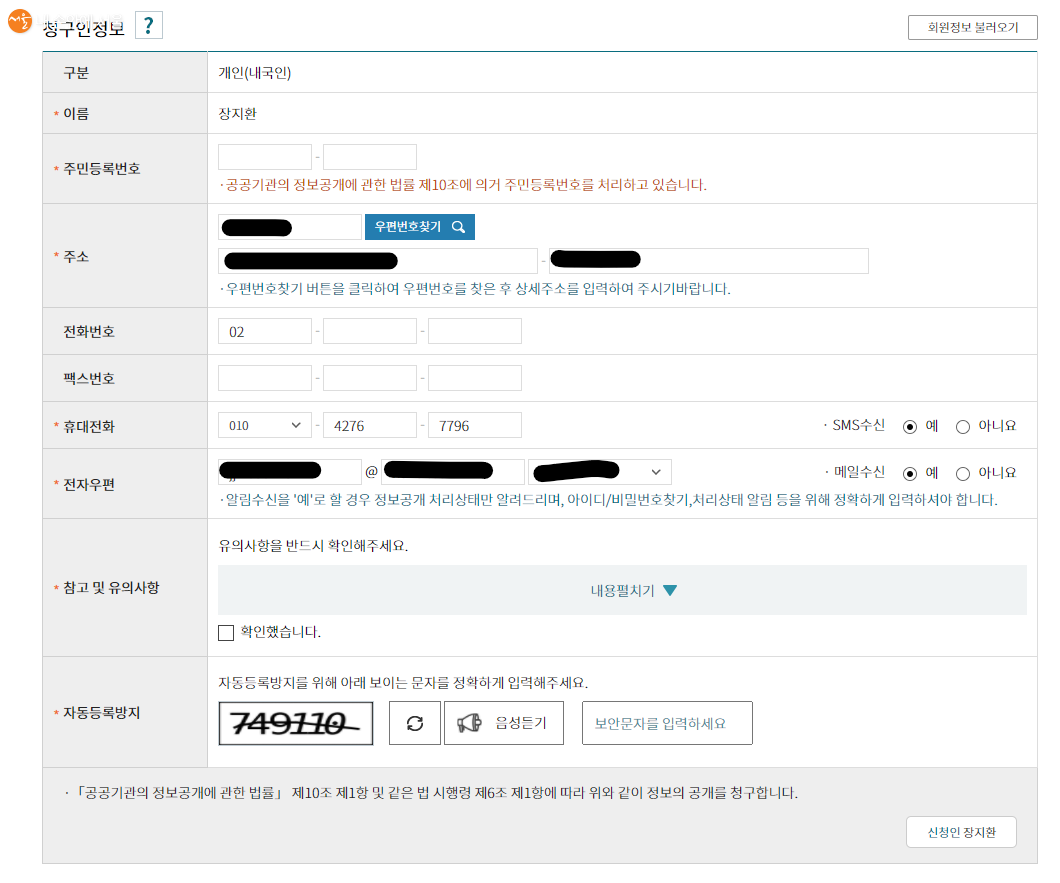This screenshot has height=883, width=1060.
Task: Click the 보안문자를 입력하세요 input field
Action: (667, 723)
